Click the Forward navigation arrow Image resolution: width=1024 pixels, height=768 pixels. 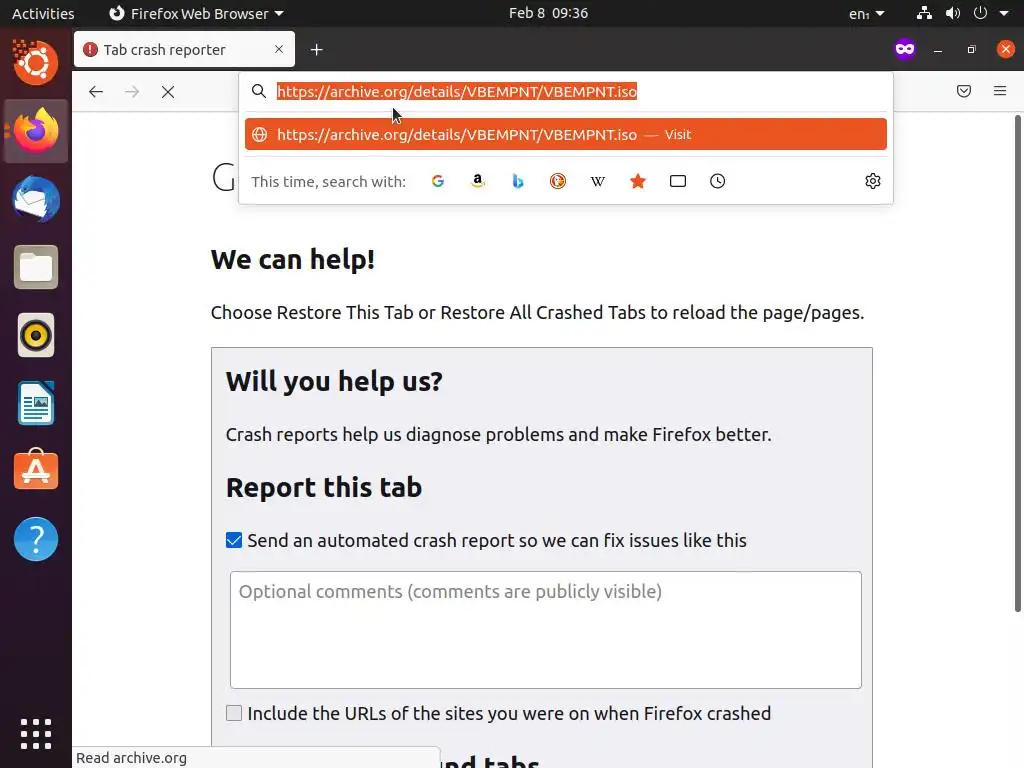coord(132,92)
